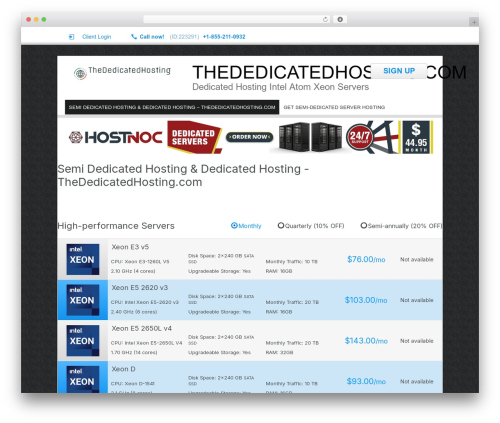Click the Semi Dedicated Hosting & Dedicated Hosting page heading
Screen dimensions: 500x423
coord(183,175)
